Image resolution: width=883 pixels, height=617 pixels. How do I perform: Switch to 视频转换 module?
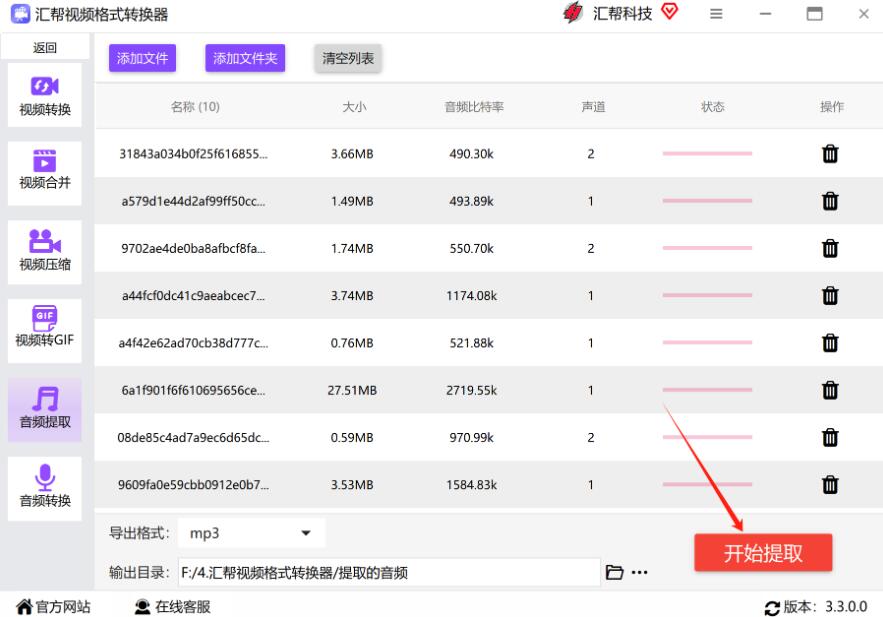click(45, 95)
